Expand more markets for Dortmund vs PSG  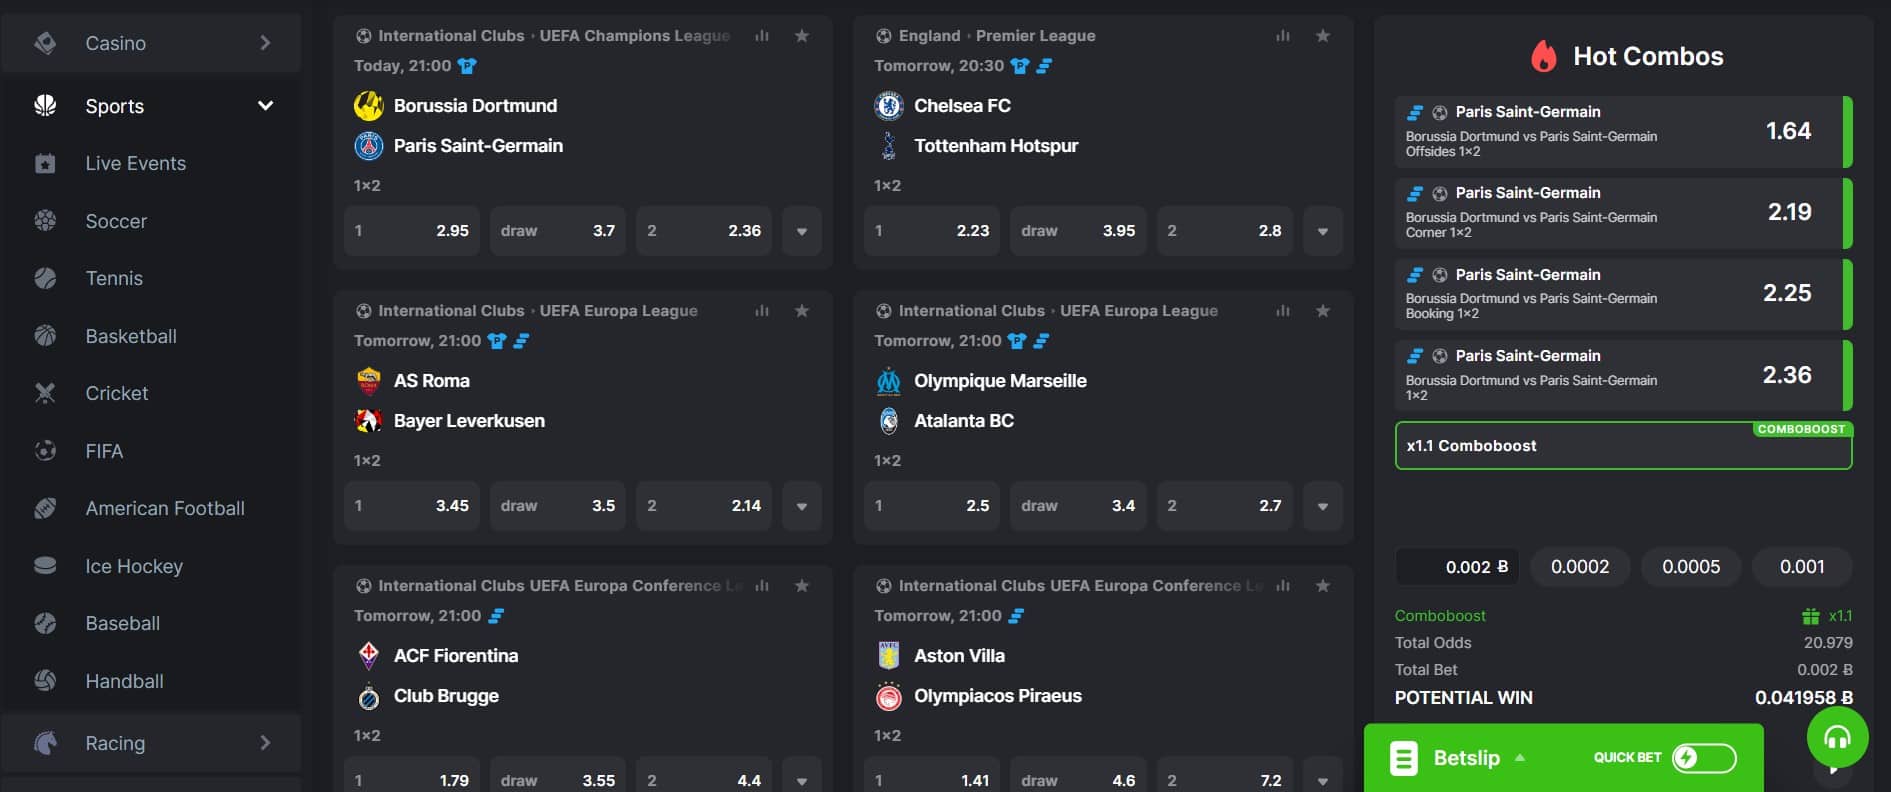(x=802, y=231)
